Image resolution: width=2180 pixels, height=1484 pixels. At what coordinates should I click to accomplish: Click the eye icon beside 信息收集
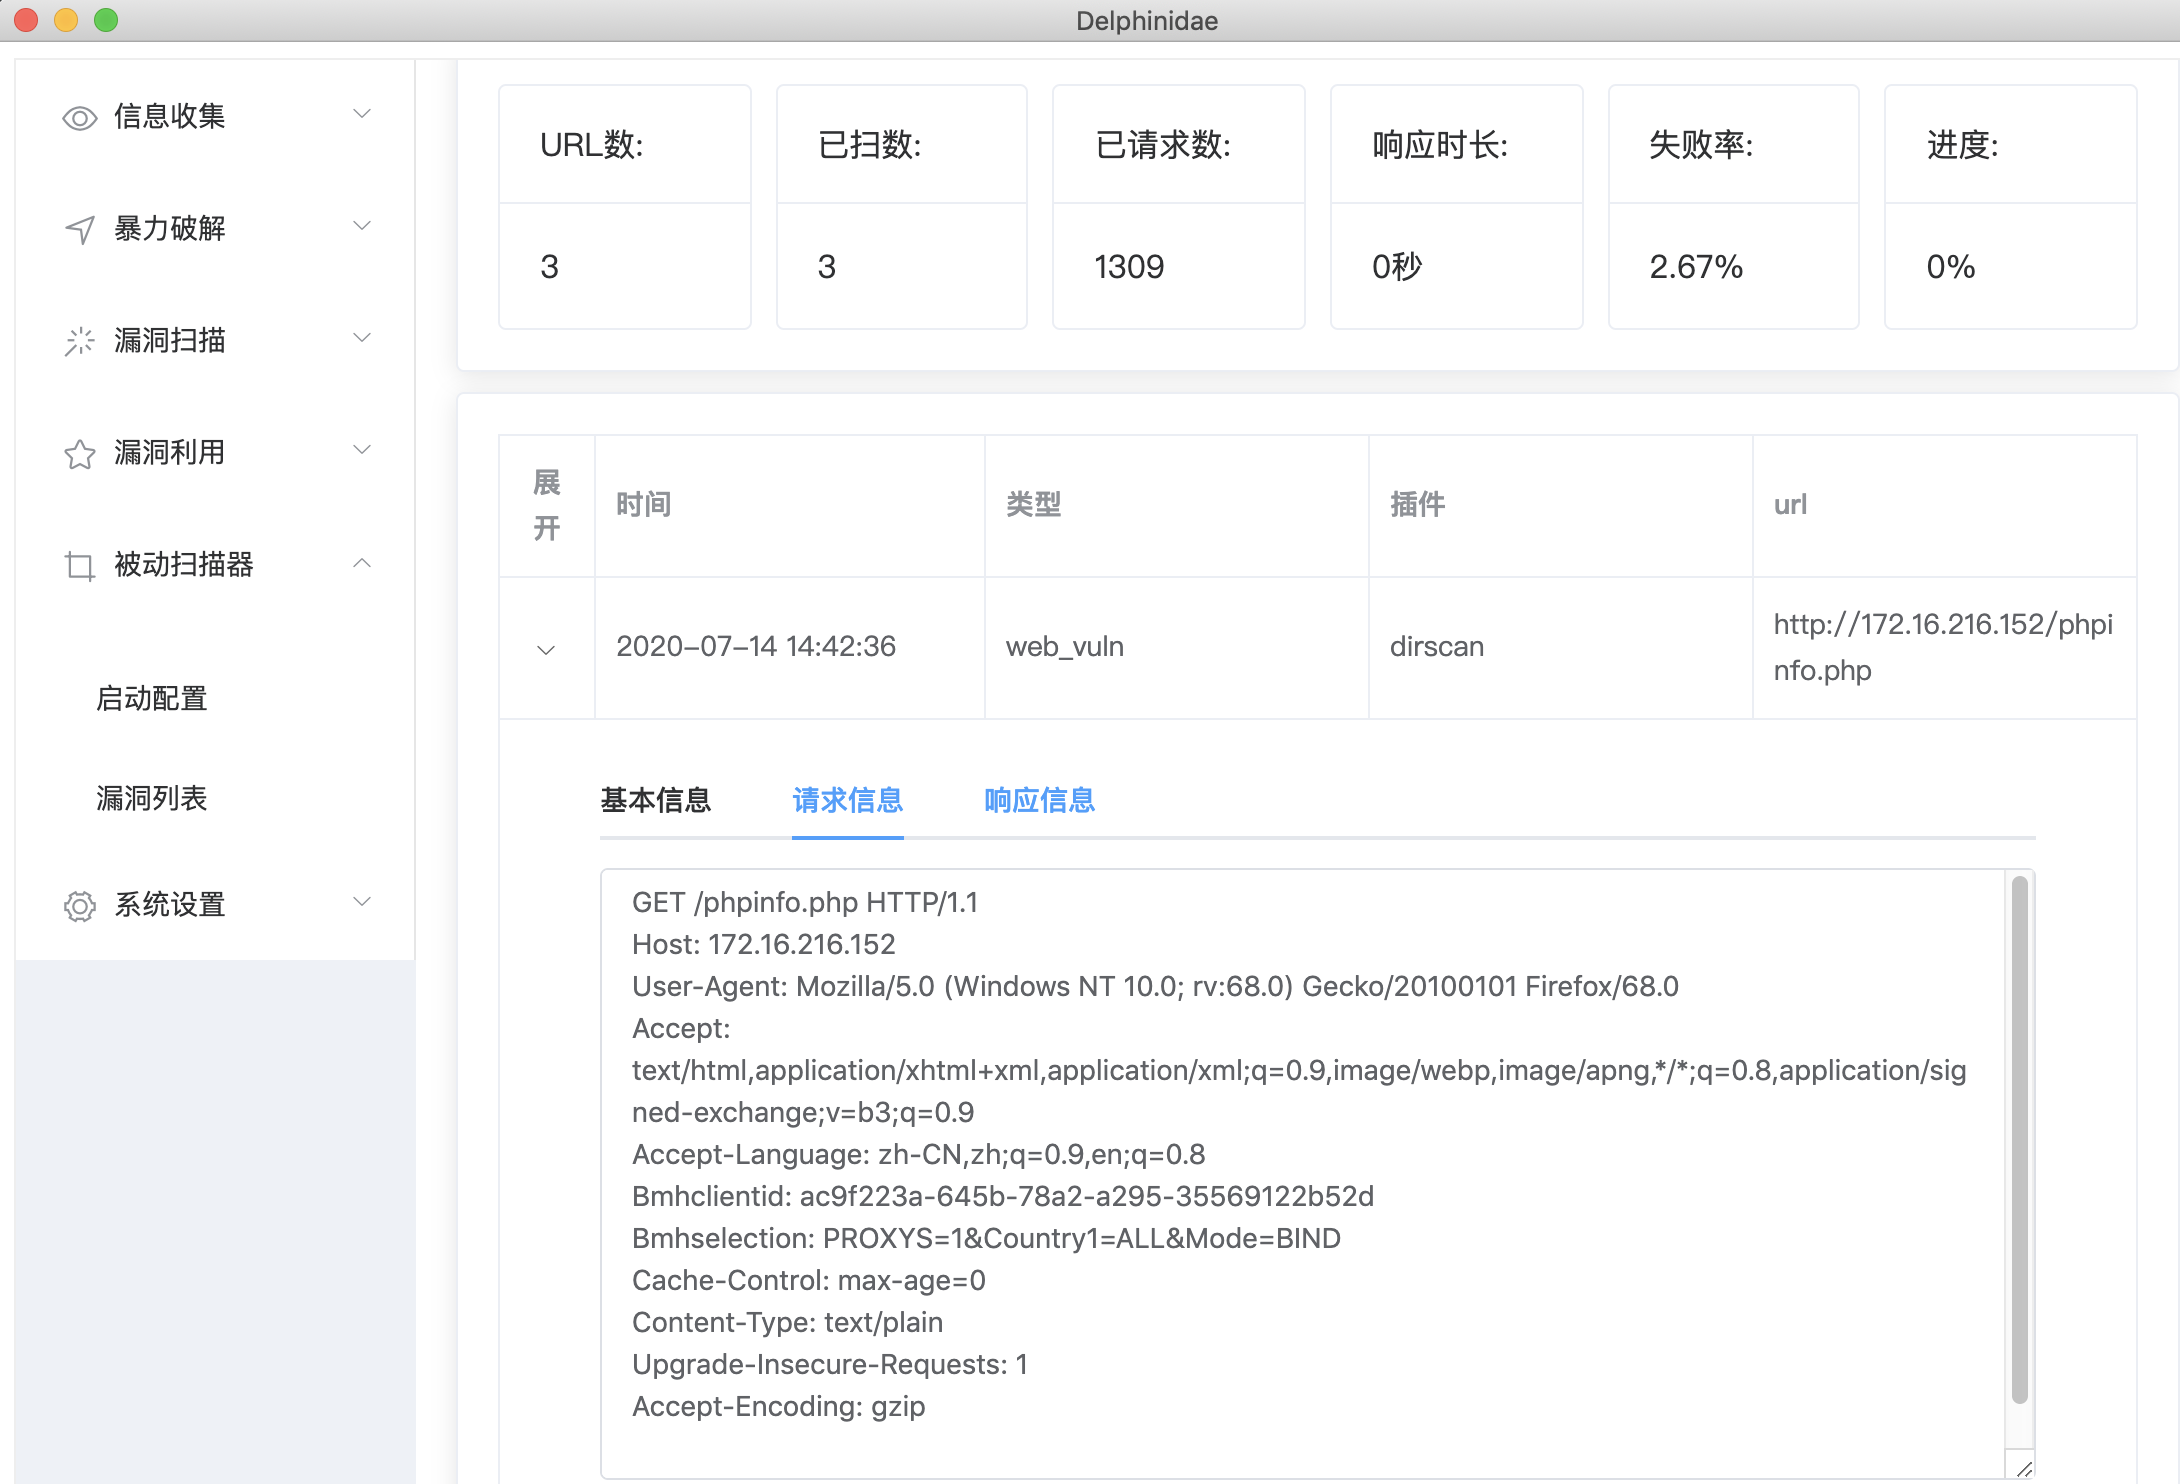(x=79, y=118)
